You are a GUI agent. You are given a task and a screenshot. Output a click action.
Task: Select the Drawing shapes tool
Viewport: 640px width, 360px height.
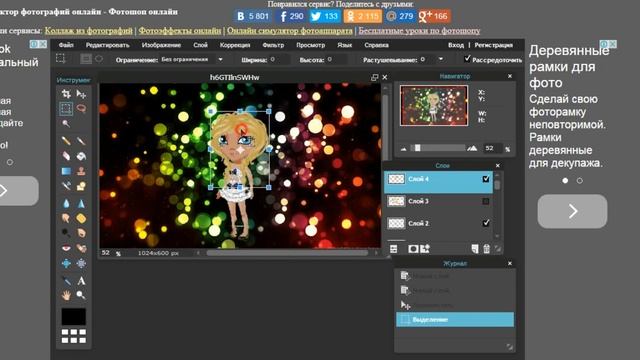coord(81,186)
